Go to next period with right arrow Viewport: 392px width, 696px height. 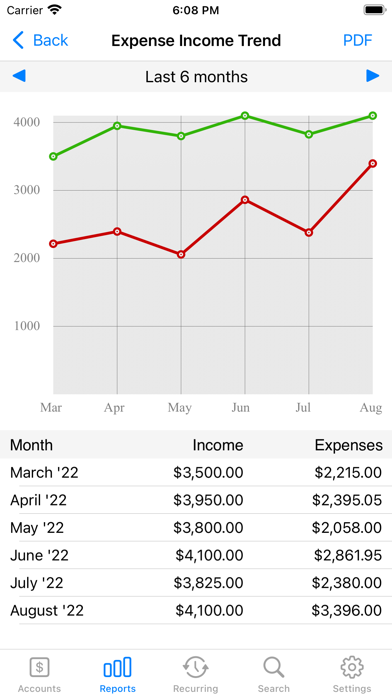(373, 76)
